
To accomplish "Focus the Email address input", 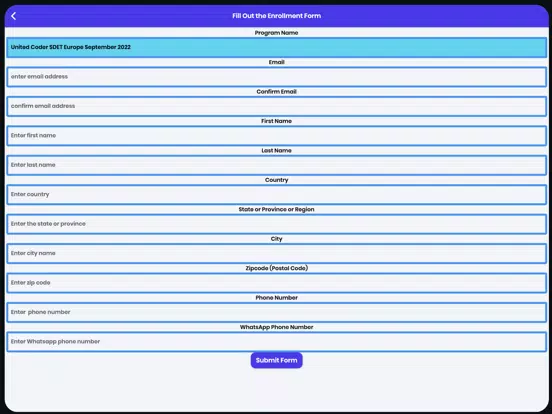I will tap(276, 77).
